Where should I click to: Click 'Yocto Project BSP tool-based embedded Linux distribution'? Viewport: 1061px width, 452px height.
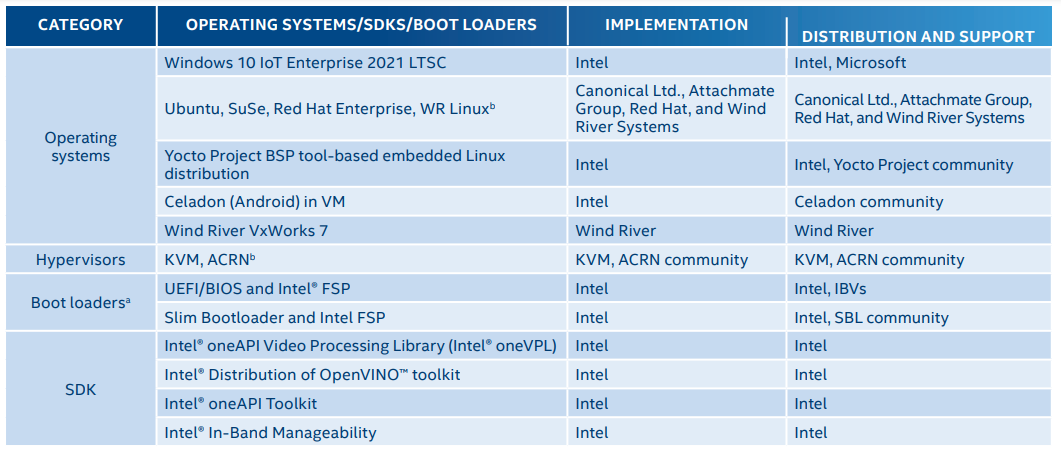tap(335, 164)
